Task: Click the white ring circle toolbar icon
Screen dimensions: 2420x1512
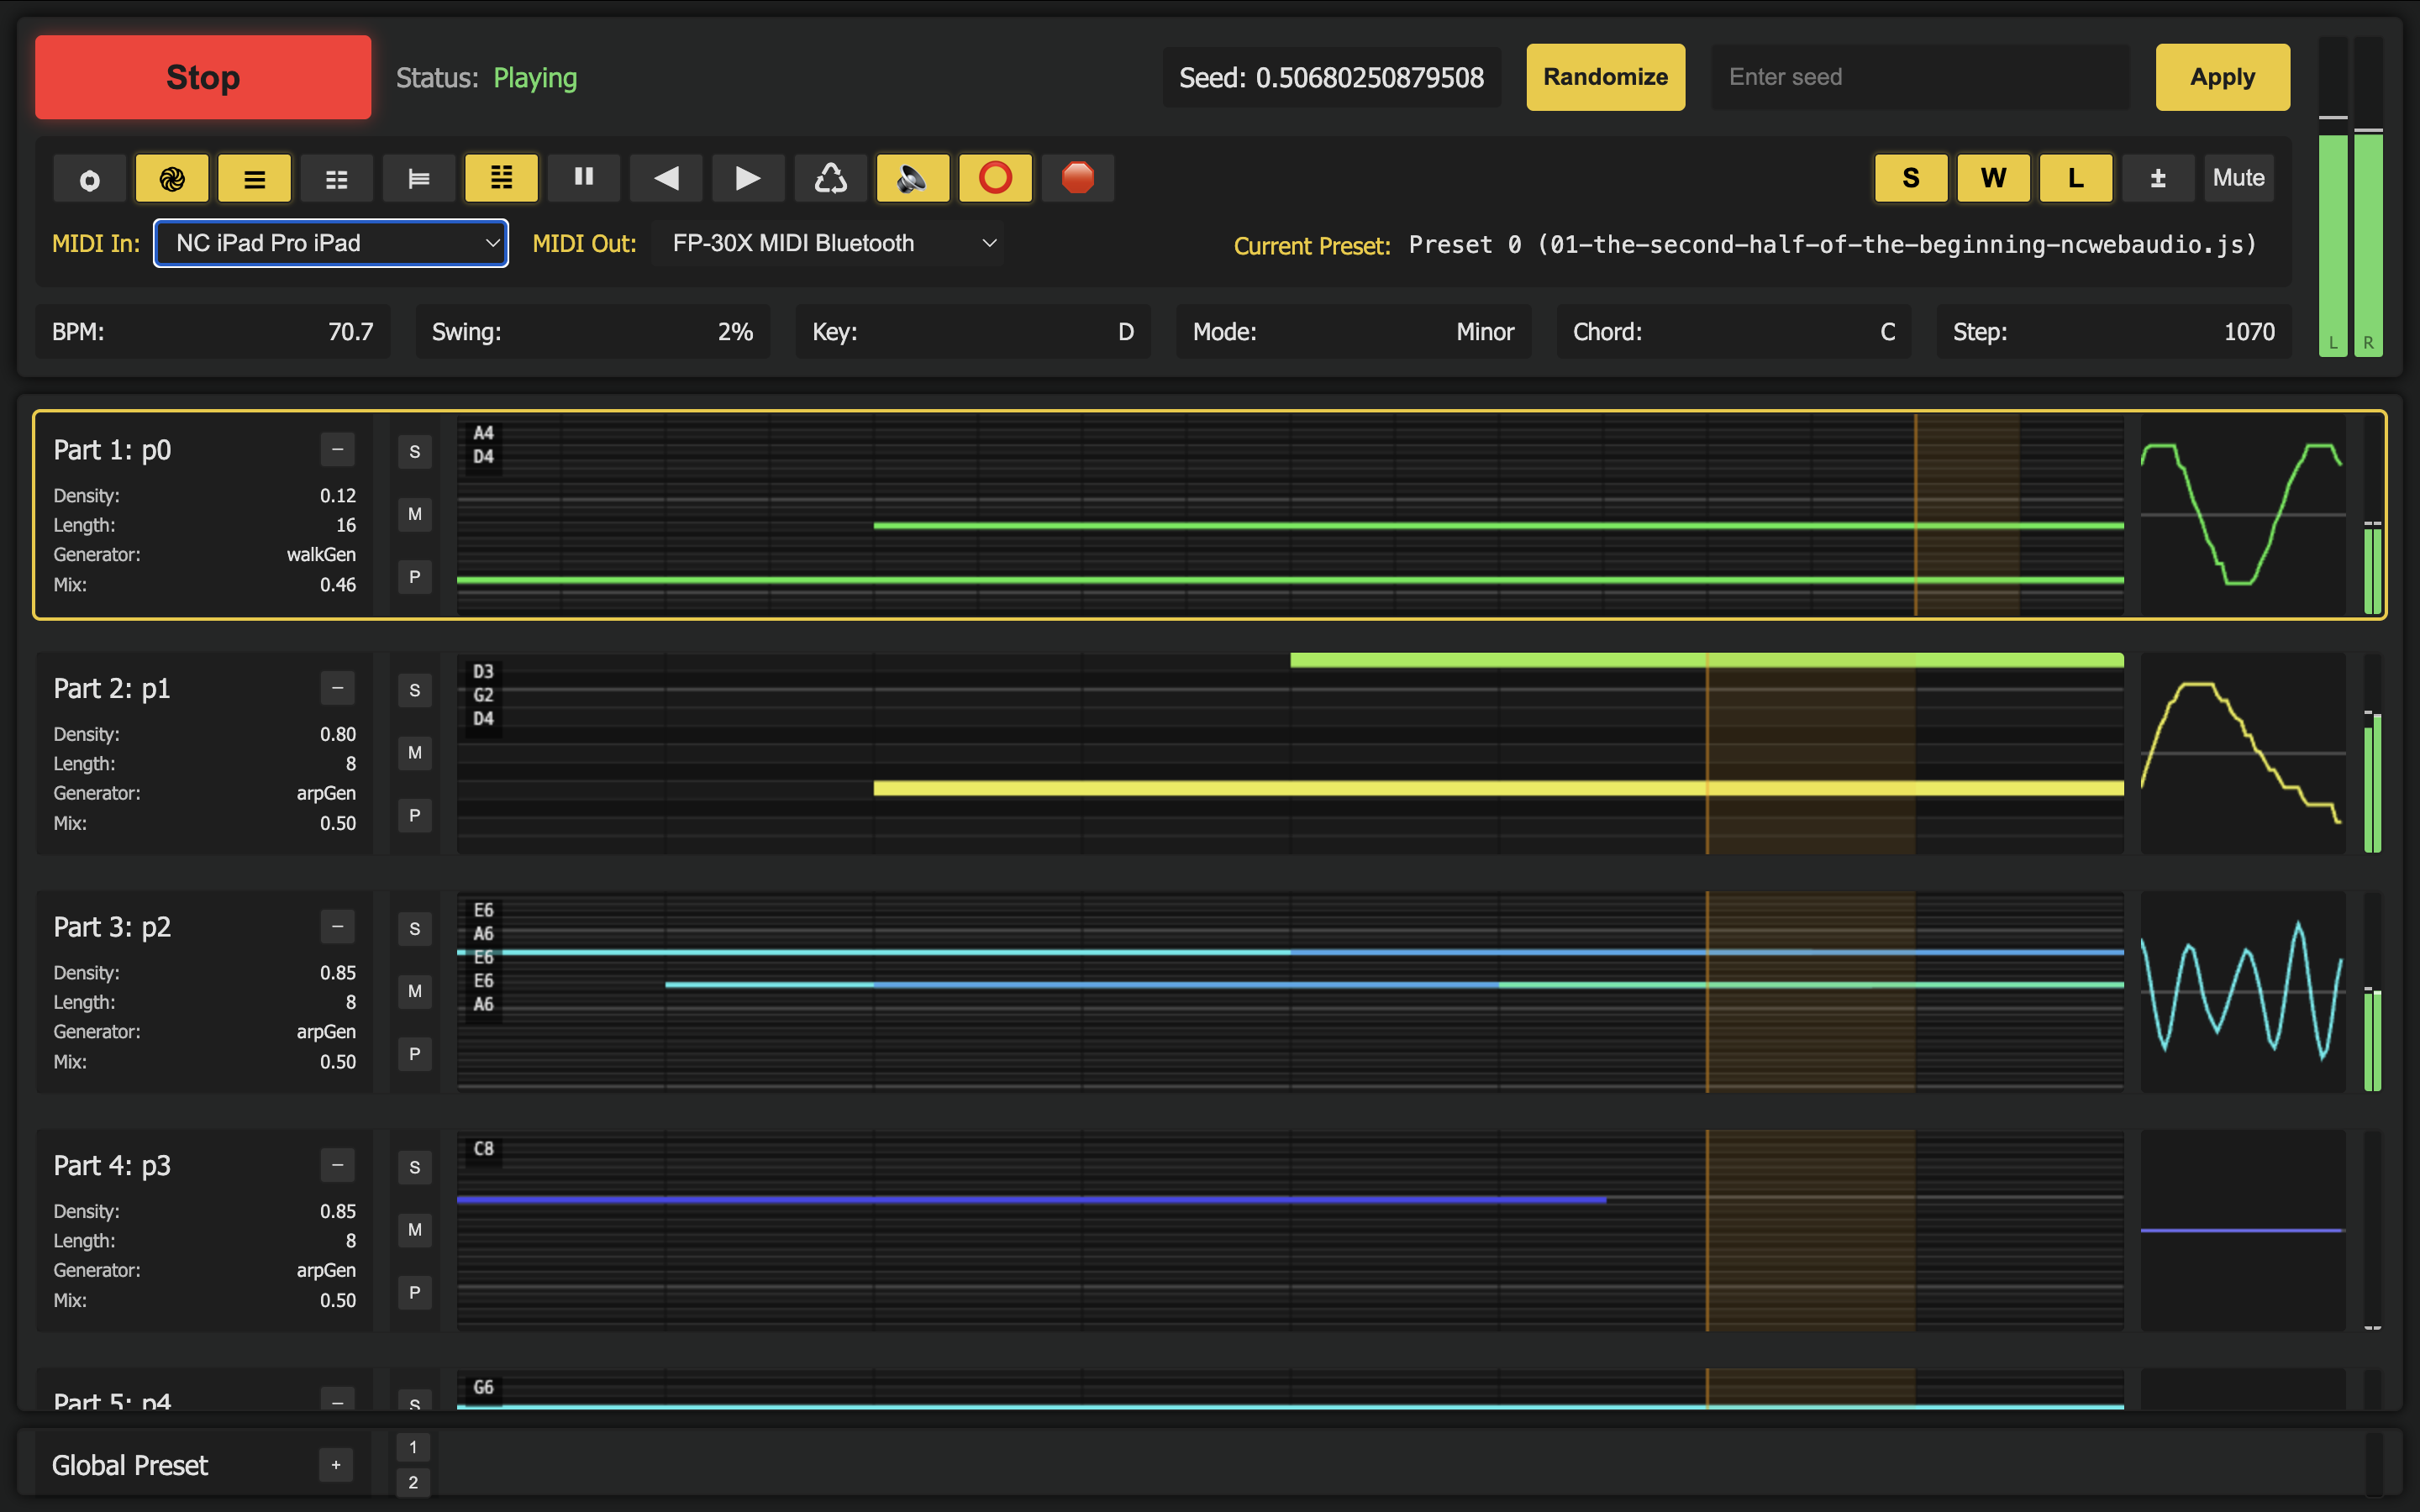Action: point(90,178)
